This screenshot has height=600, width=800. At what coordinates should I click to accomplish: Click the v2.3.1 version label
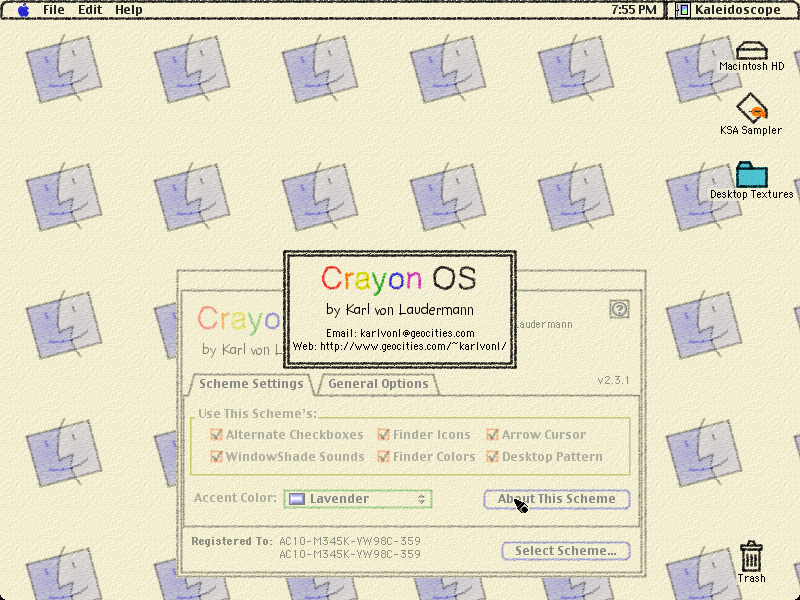(613, 380)
